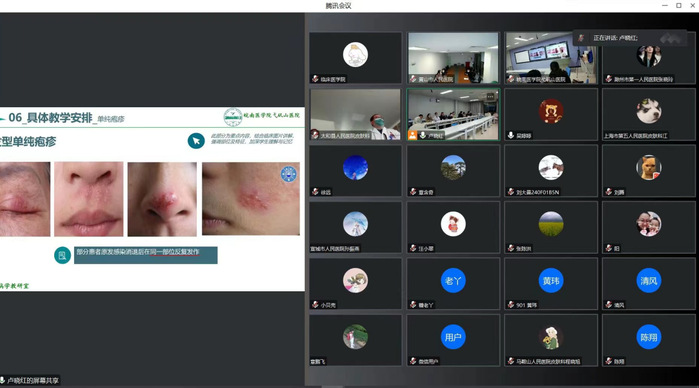Click the blue 用户 avatar circle
This screenshot has width=699, height=388.
(x=453, y=337)
